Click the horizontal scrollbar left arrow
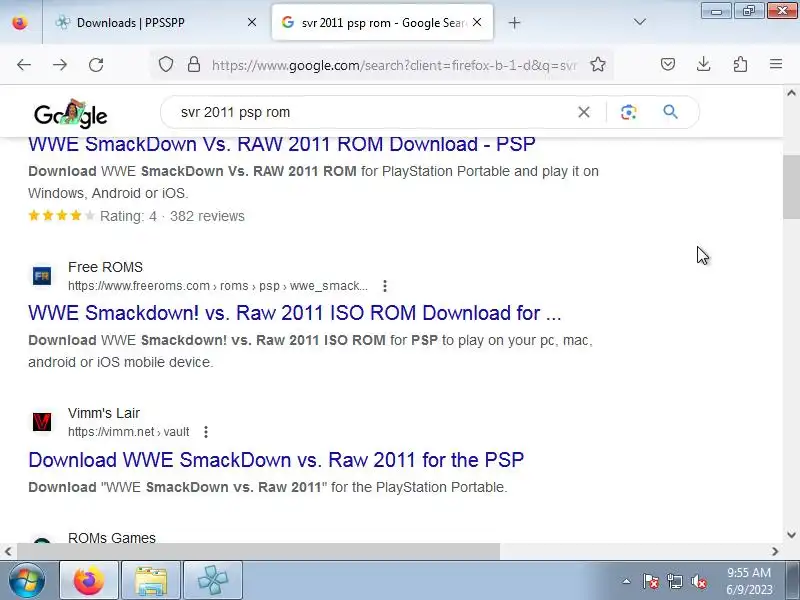 pos(8,551)
